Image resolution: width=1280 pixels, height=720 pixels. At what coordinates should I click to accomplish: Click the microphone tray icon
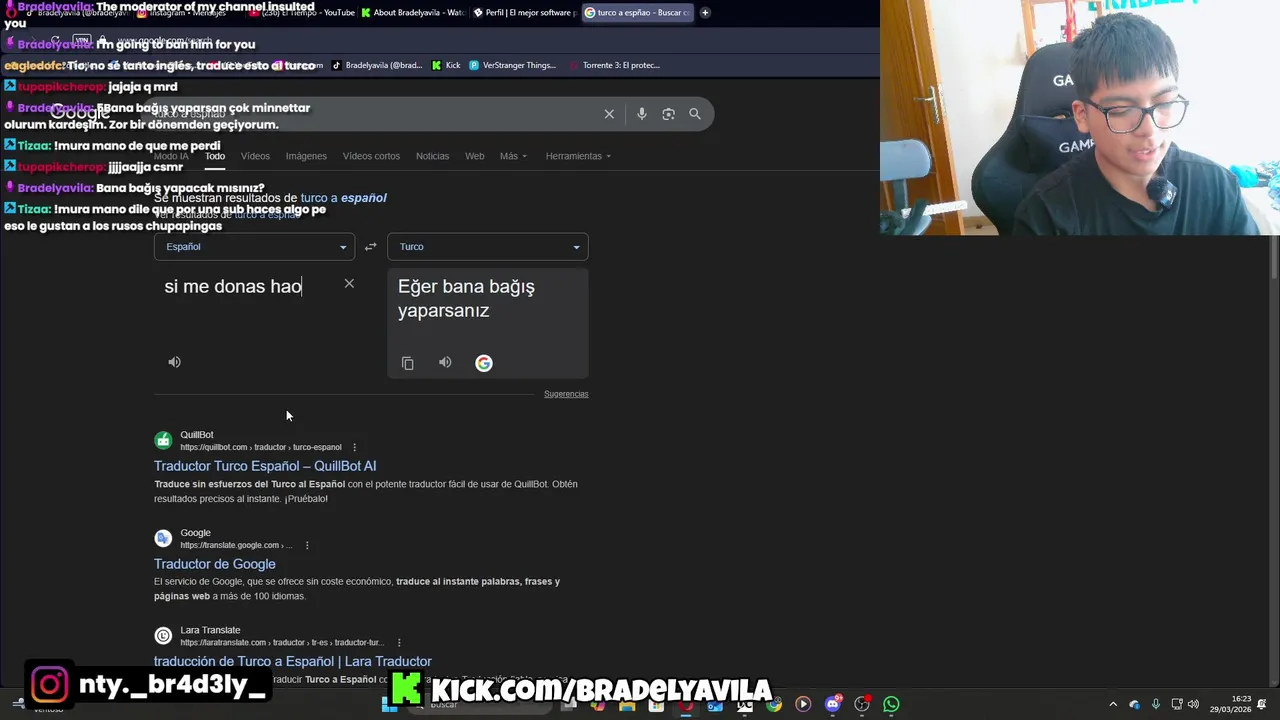1156,705
